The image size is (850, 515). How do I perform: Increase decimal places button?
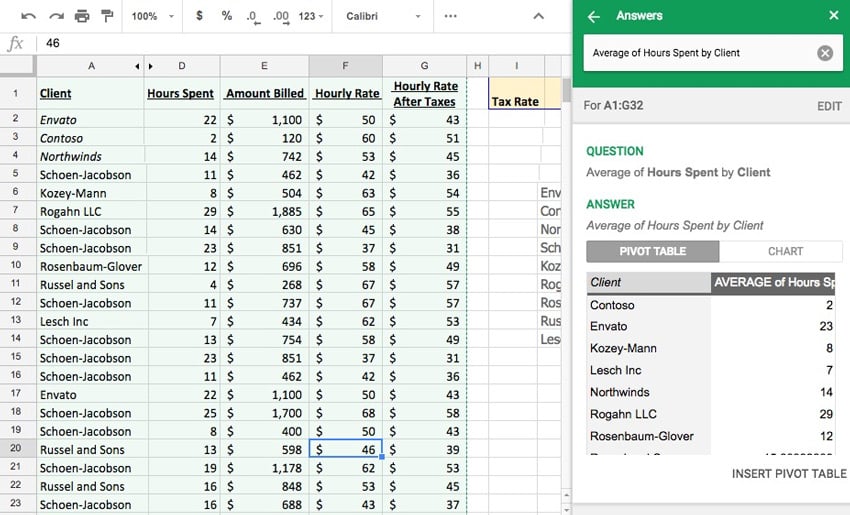(281, 17)
